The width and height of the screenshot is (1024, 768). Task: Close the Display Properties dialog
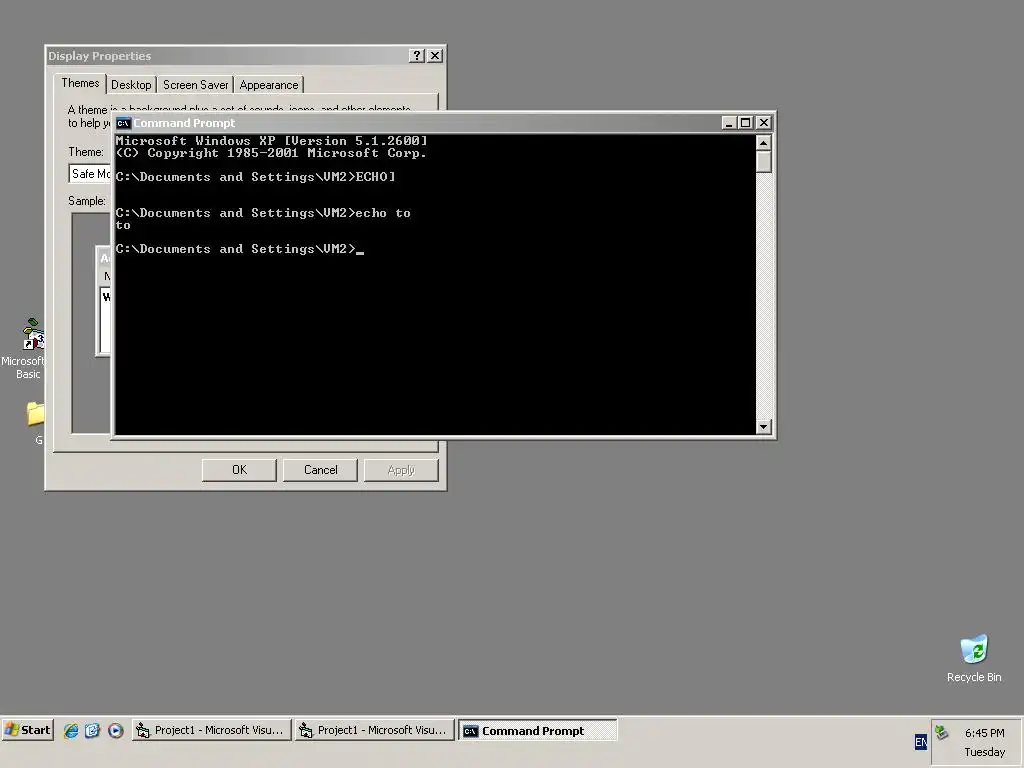click(435, 56)
